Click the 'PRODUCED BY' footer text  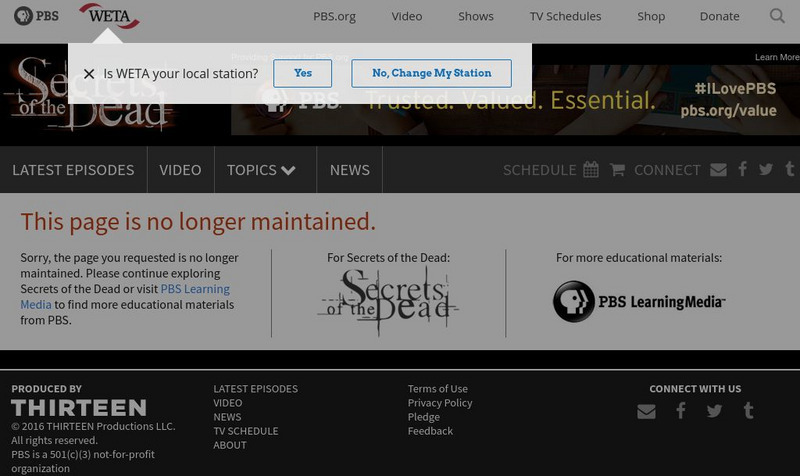46,389
